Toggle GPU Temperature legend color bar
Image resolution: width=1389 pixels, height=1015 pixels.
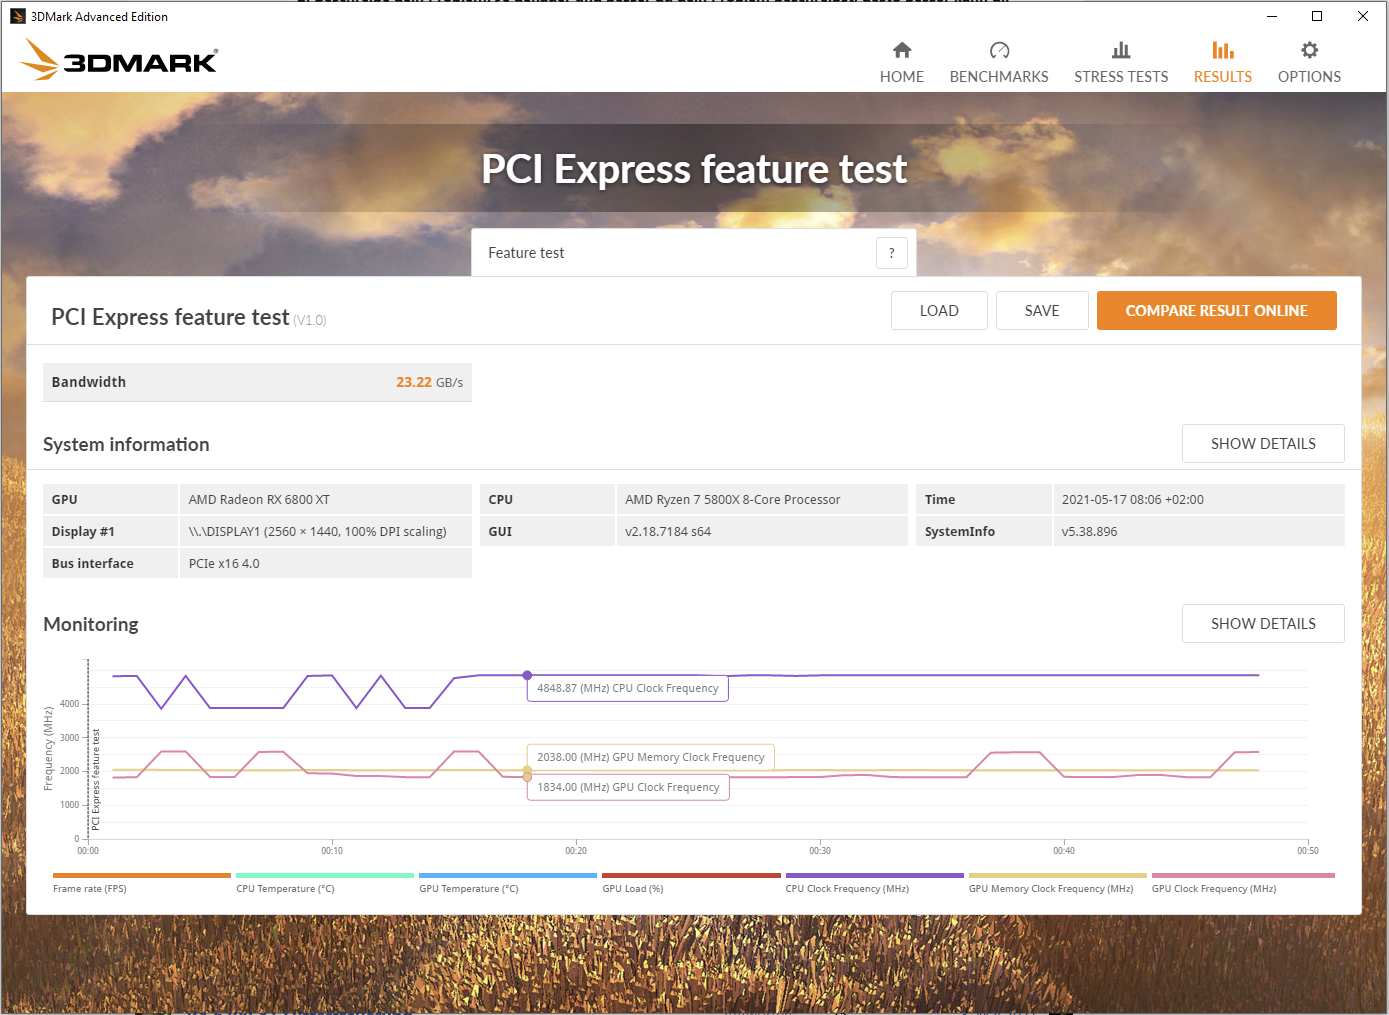(508, 875)
